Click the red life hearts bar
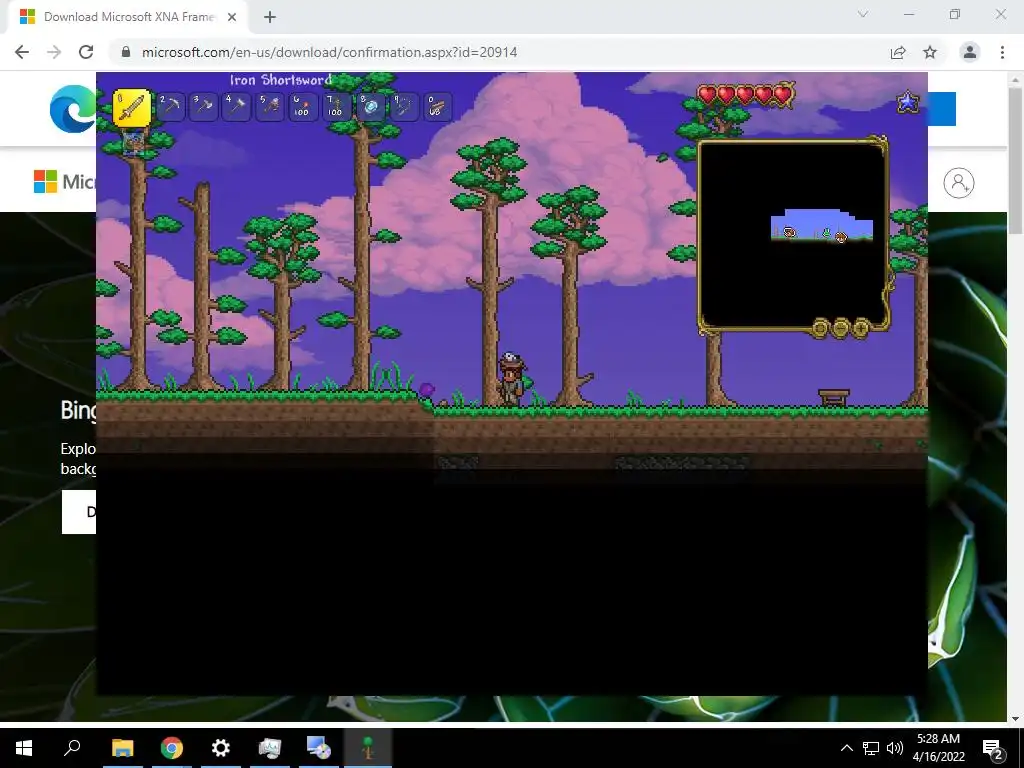 (x=746, y=95)
